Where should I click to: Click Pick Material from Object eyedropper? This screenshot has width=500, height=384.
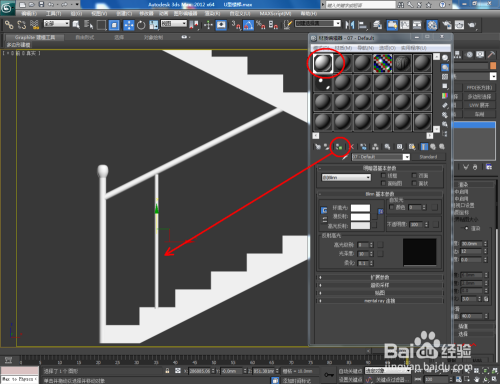(345, 157)
